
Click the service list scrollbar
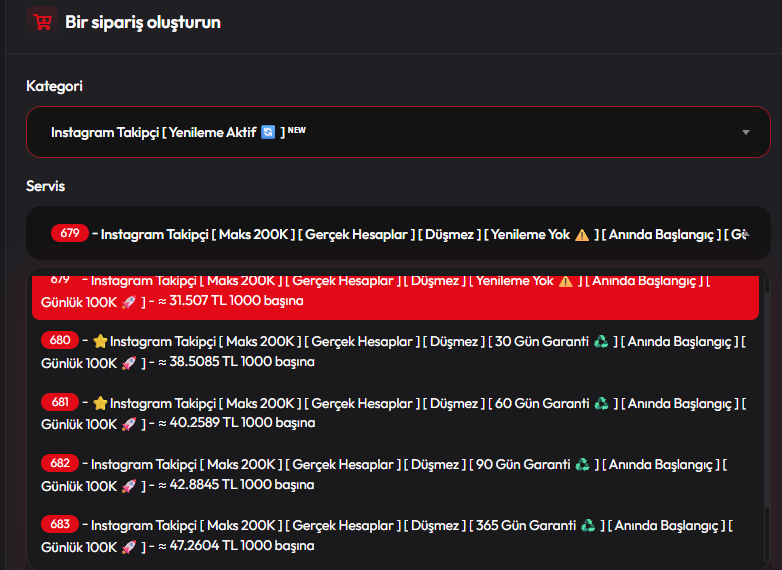(767, 418)
